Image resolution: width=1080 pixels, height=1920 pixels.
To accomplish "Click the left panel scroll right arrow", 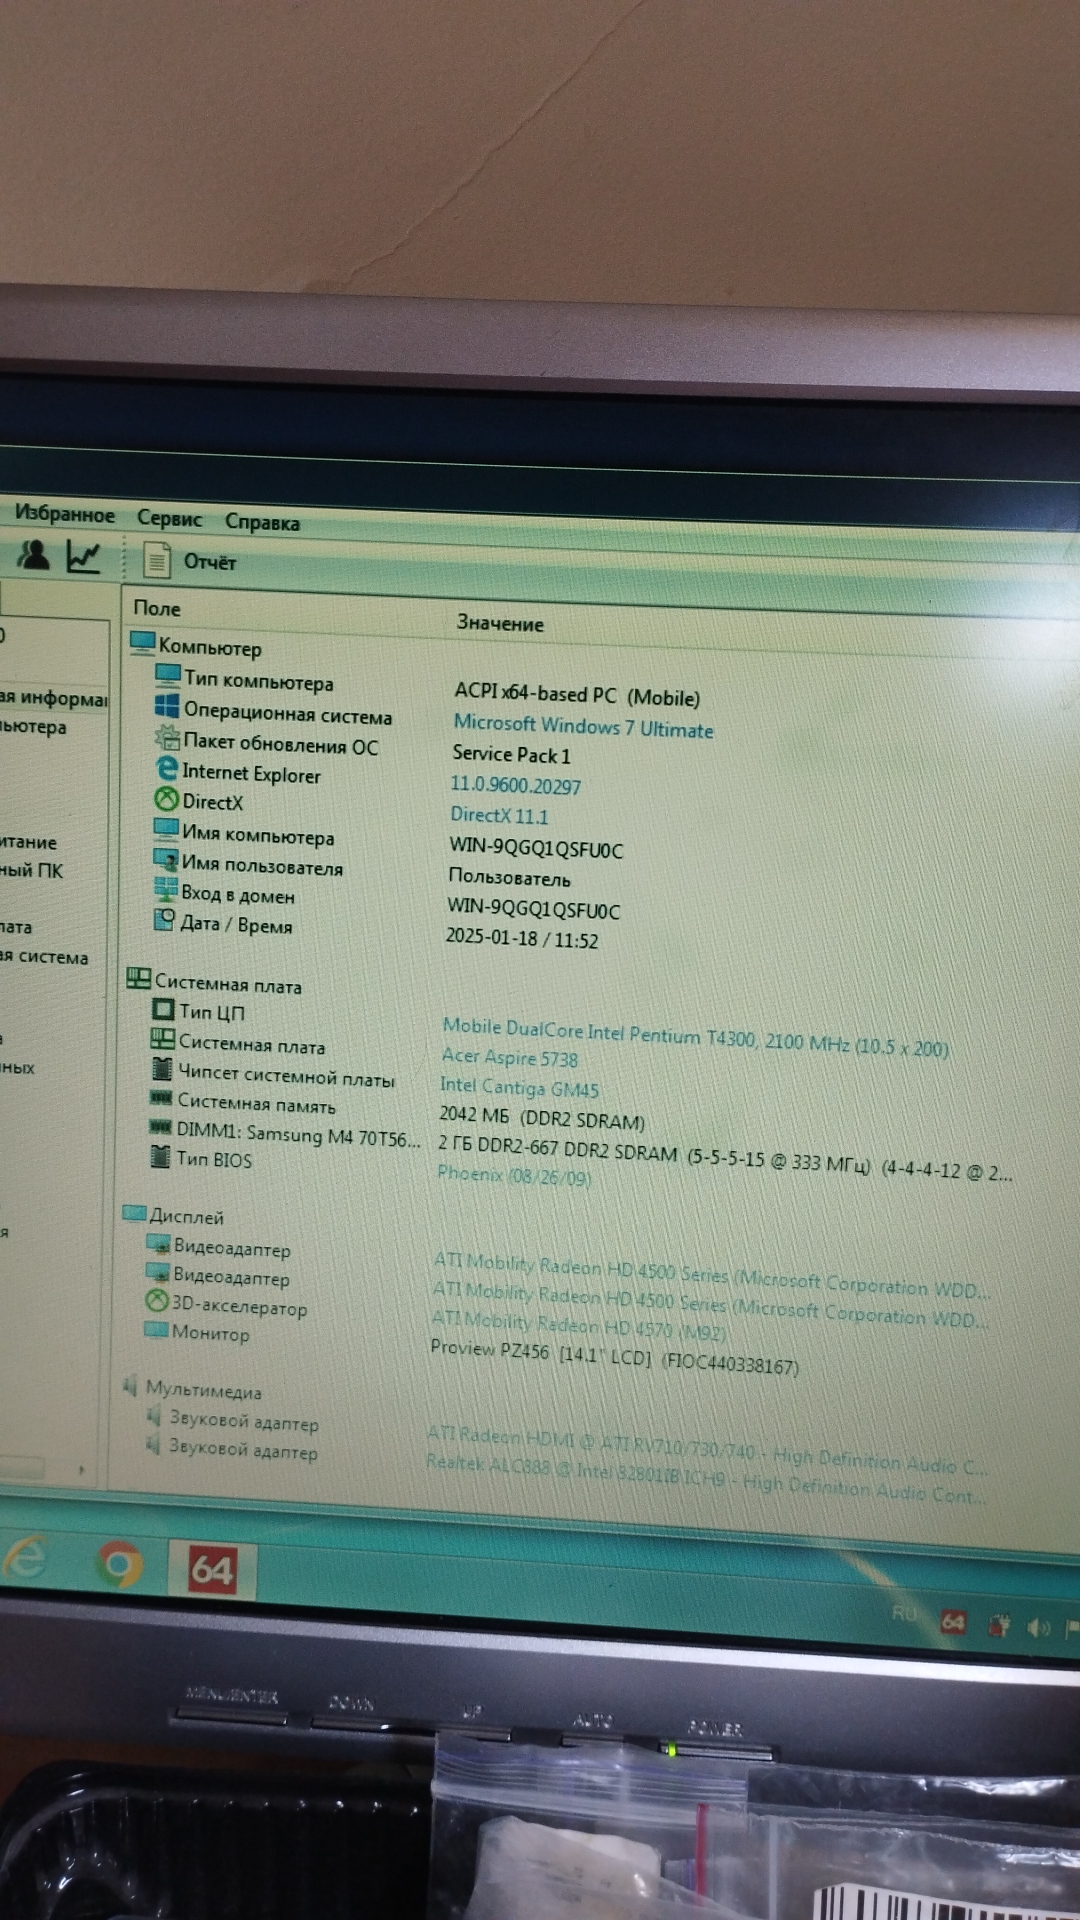I will tap(81, 1470).
